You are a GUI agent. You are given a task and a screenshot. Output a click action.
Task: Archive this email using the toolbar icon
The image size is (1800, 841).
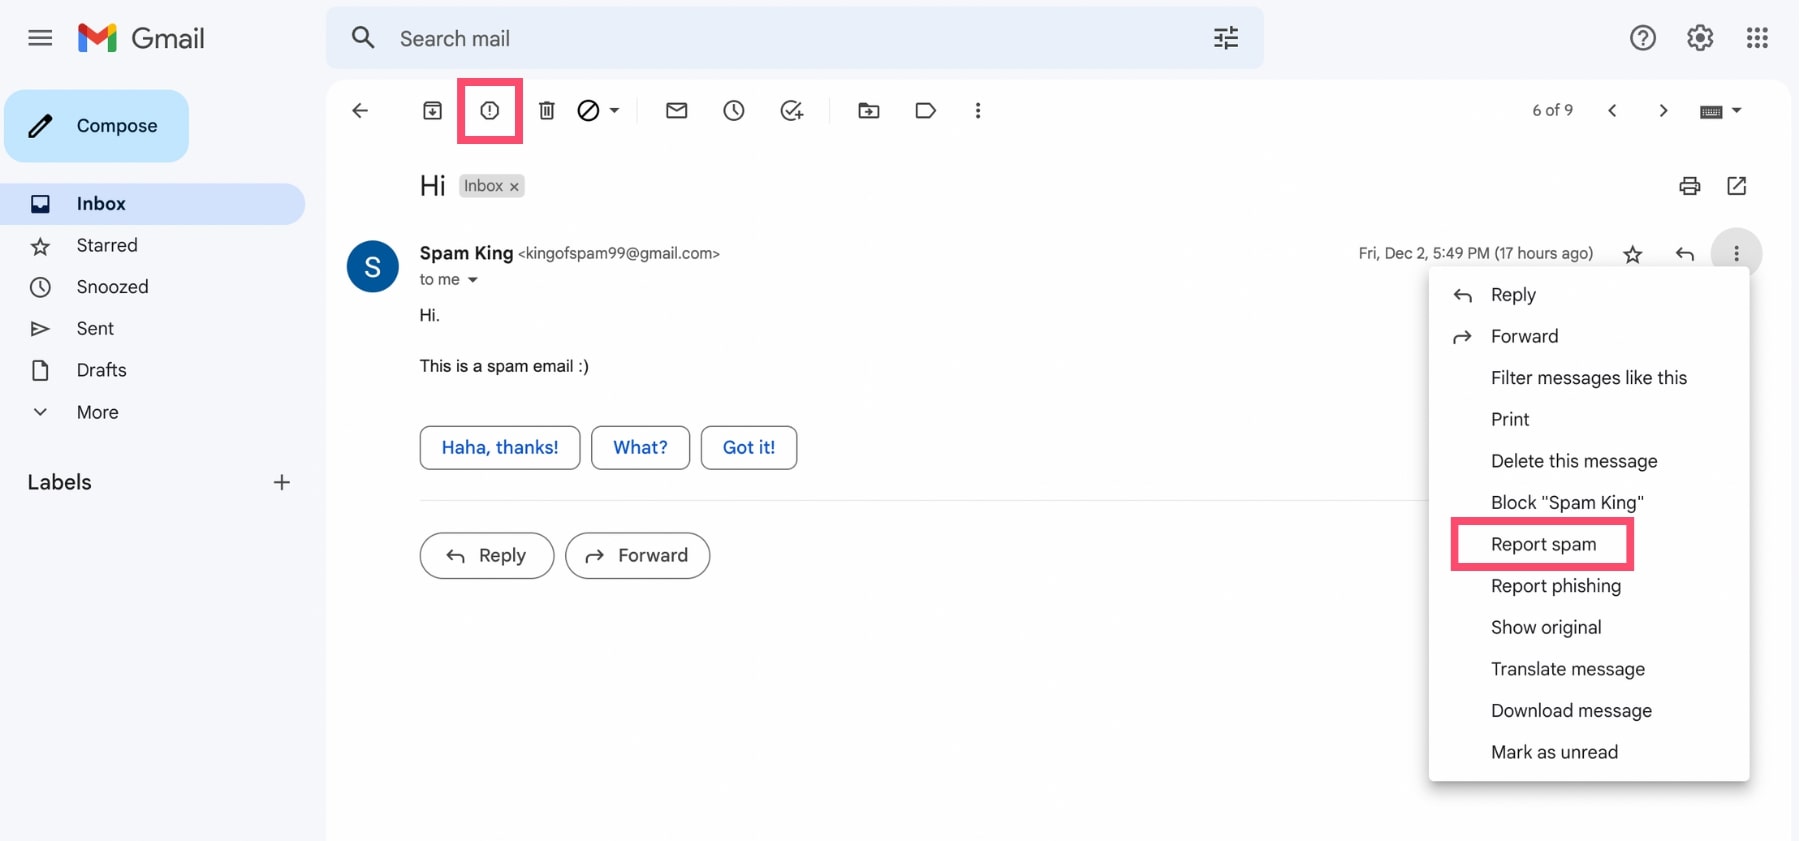click(432, 111)
